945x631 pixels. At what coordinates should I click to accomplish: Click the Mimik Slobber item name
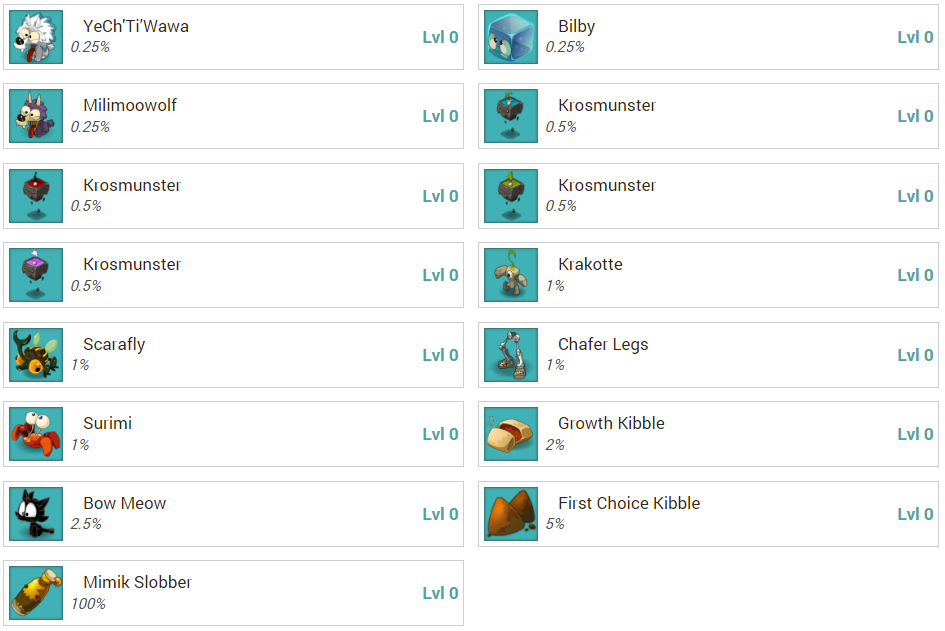tap(137, 583)
